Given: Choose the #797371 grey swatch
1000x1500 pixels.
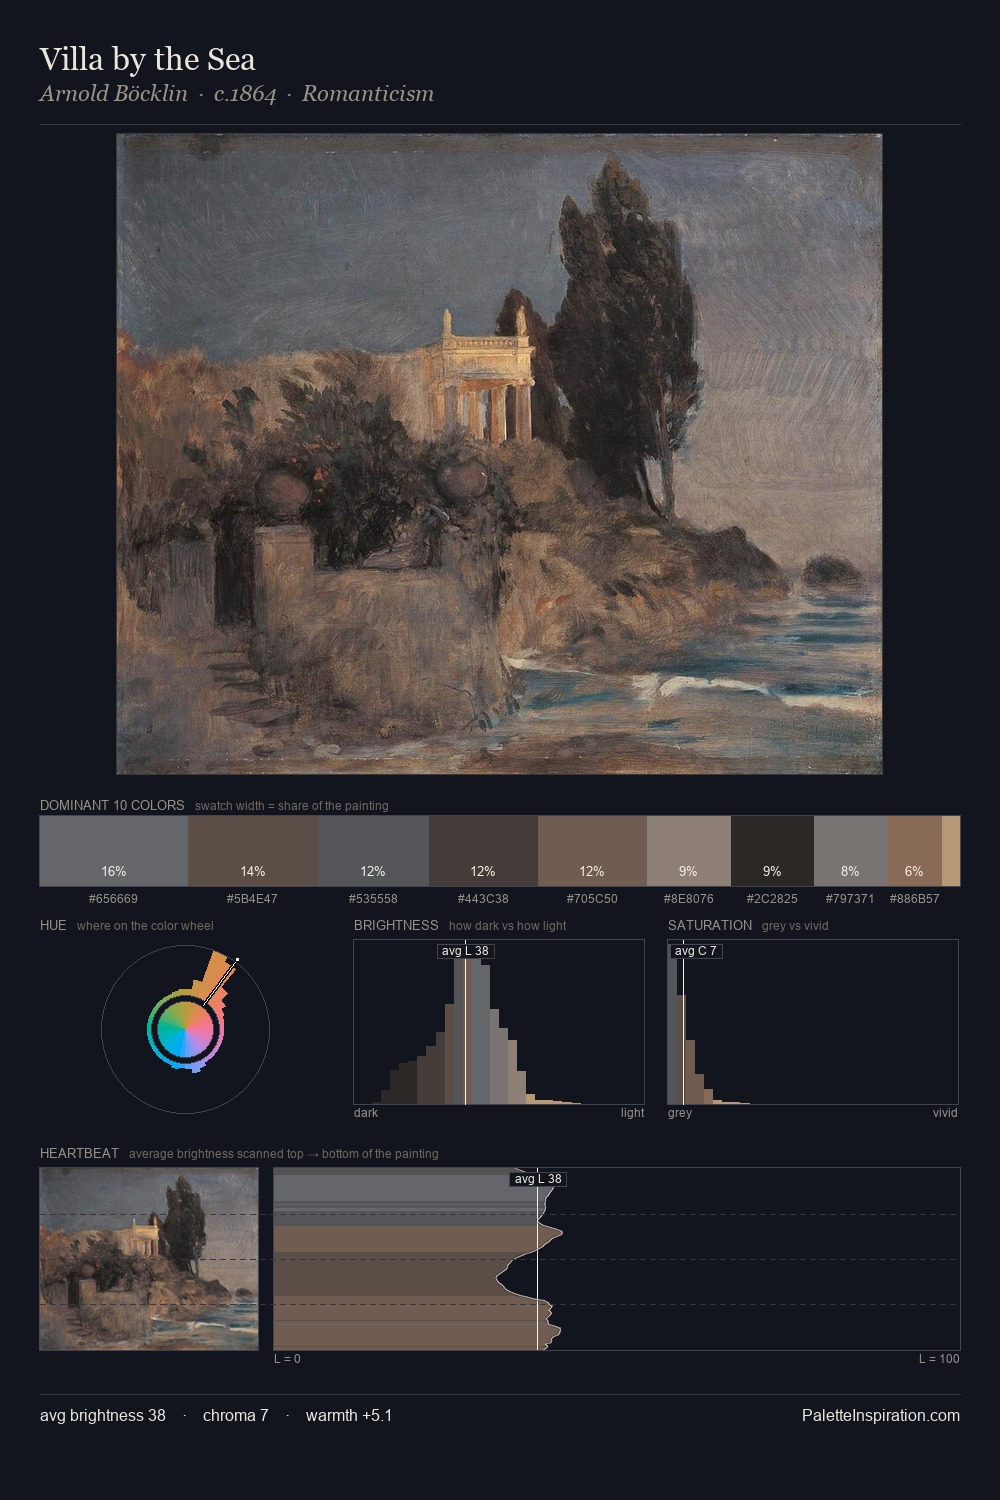Looking at the screenshot, I should pos(851,851).
